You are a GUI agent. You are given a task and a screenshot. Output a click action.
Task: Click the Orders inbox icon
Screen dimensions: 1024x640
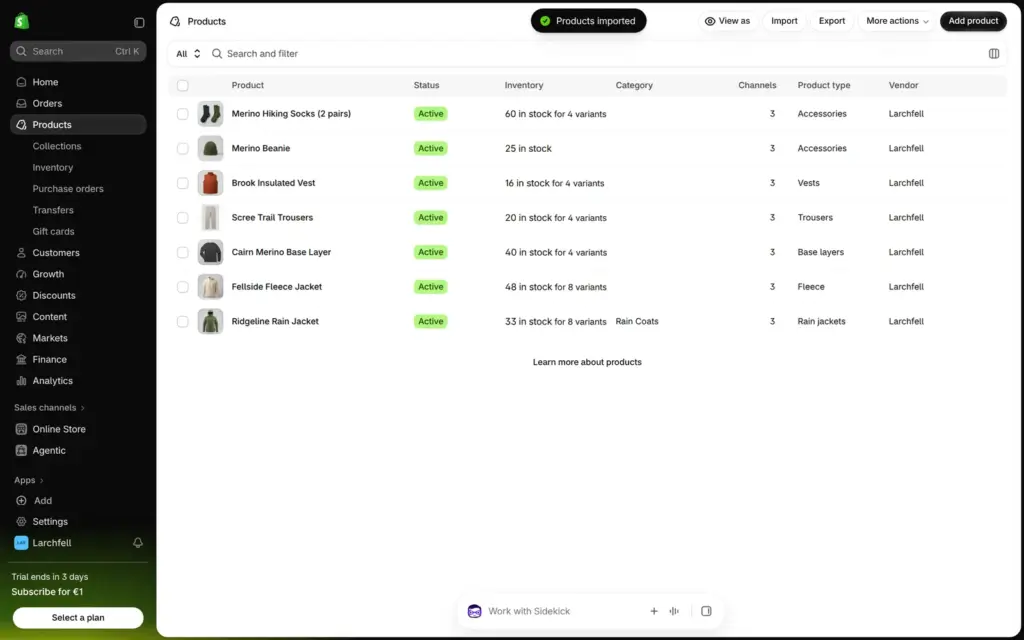[22, 103]
